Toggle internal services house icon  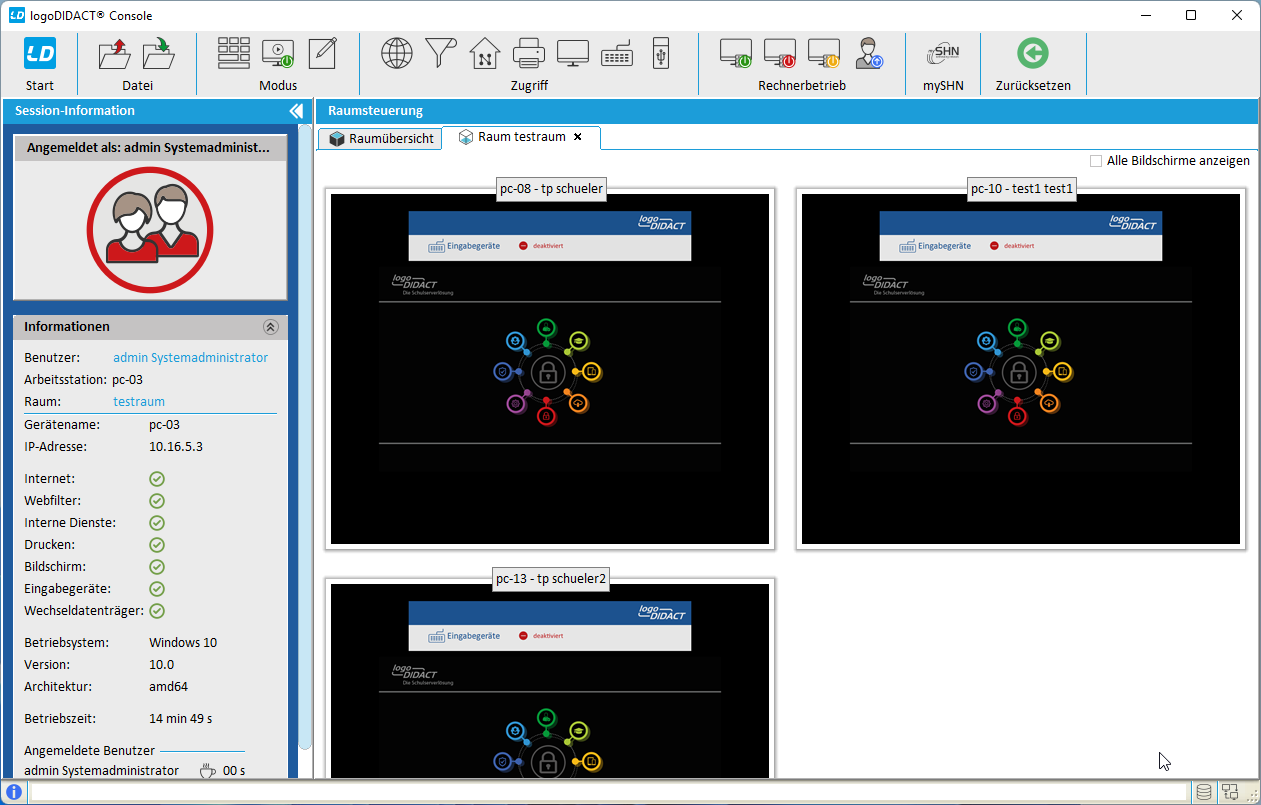click(x=485, y=53)
